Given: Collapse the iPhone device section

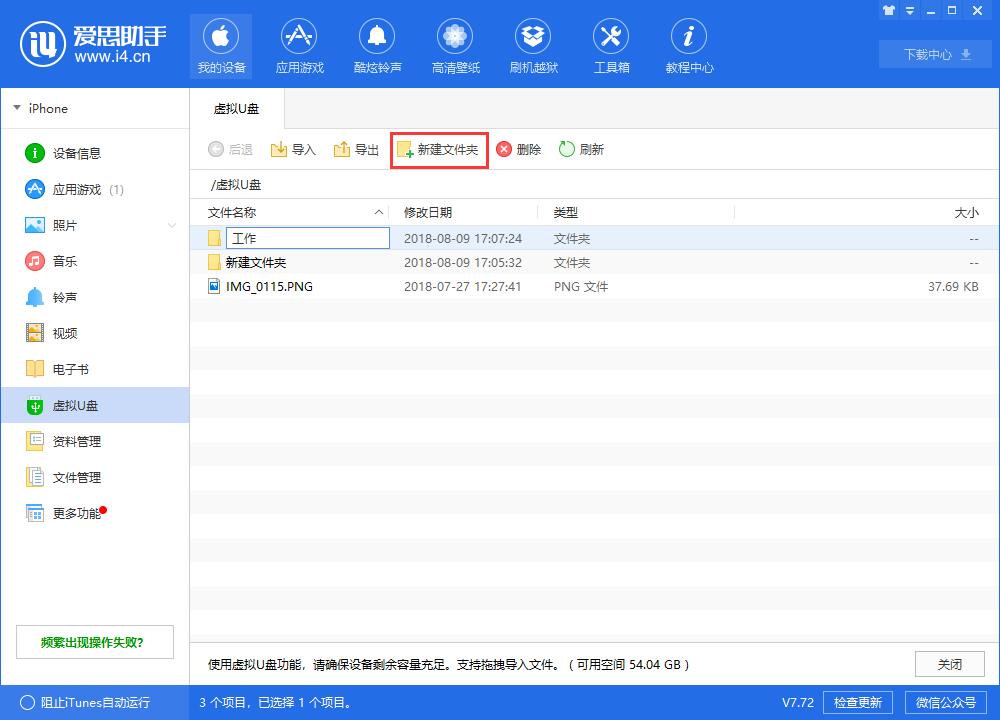Looking at the screenshot, I should 16,108.
